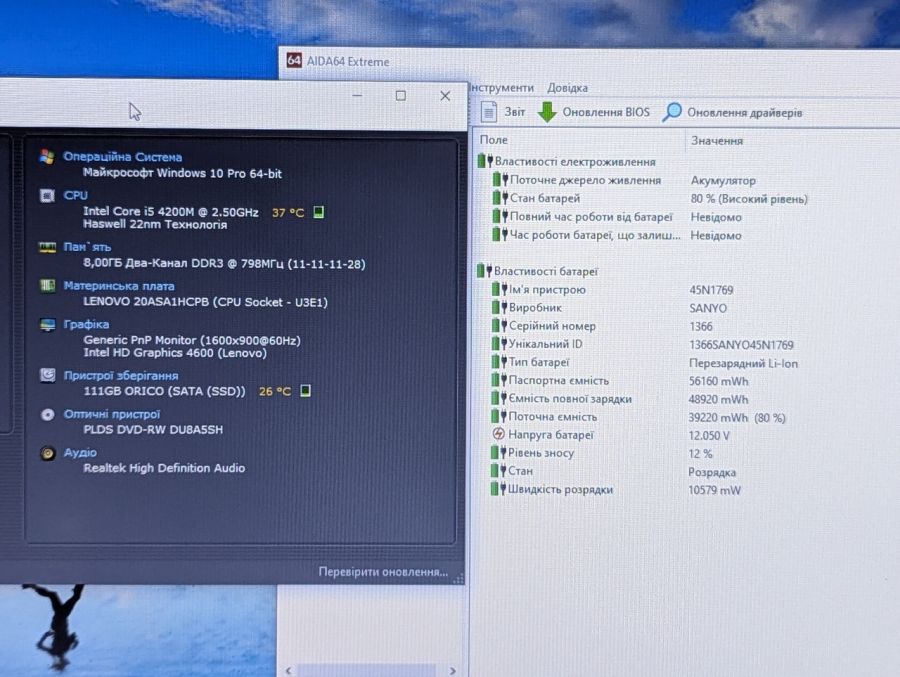Click the Звіт toolbar button label
Image resolution: width=900 pixels, height=677 pixels.
point(515,112)
